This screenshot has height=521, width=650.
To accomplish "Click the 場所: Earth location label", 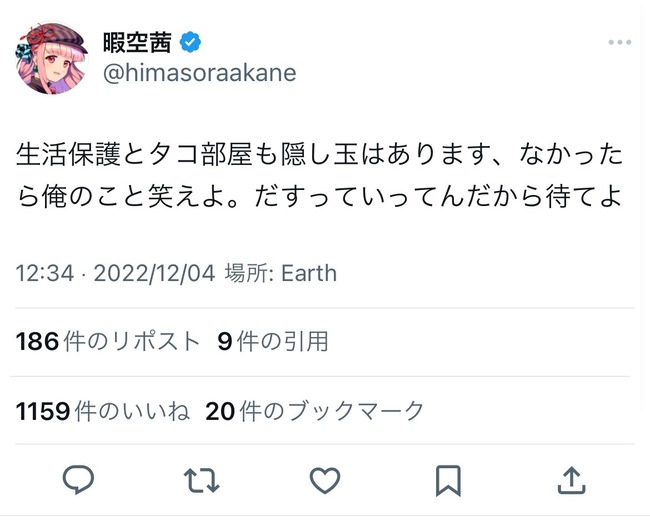I will pyautogui.click(x=281, y=273).
